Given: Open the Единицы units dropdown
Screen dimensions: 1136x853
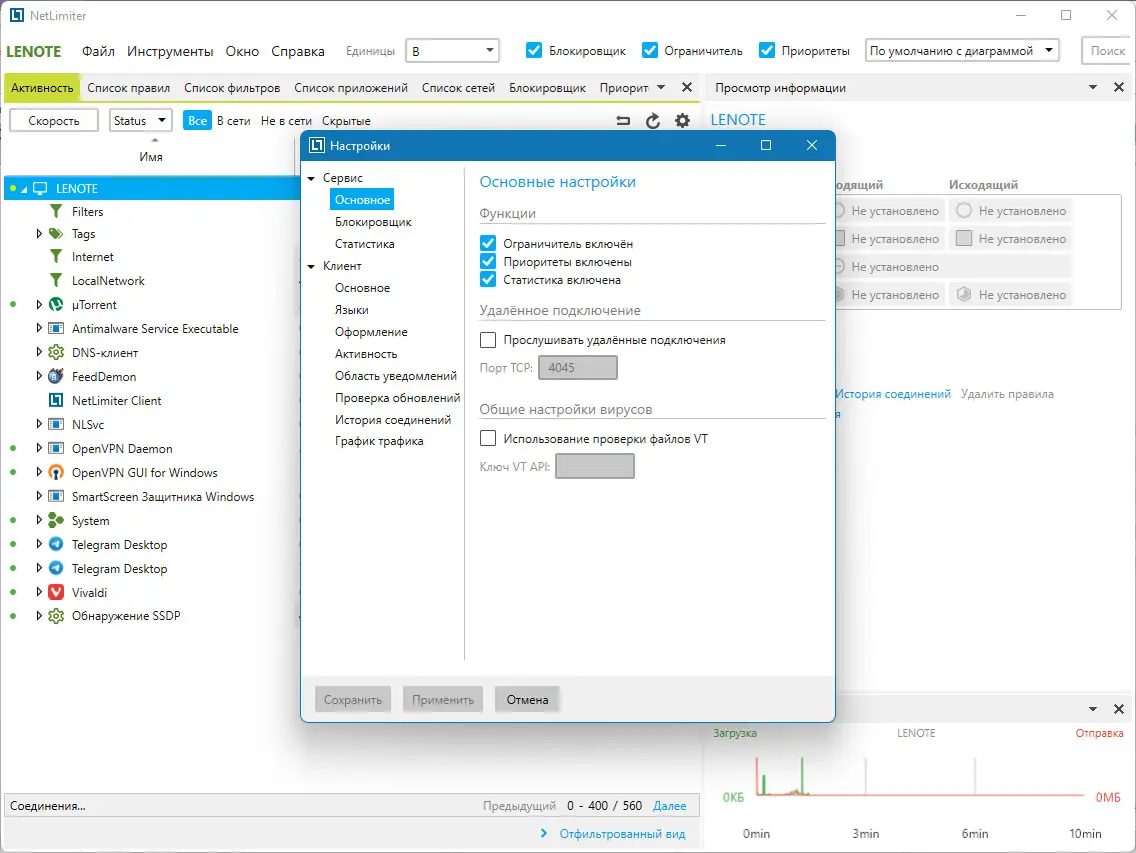Looking at the screenshot, I should tap(452, 51).
